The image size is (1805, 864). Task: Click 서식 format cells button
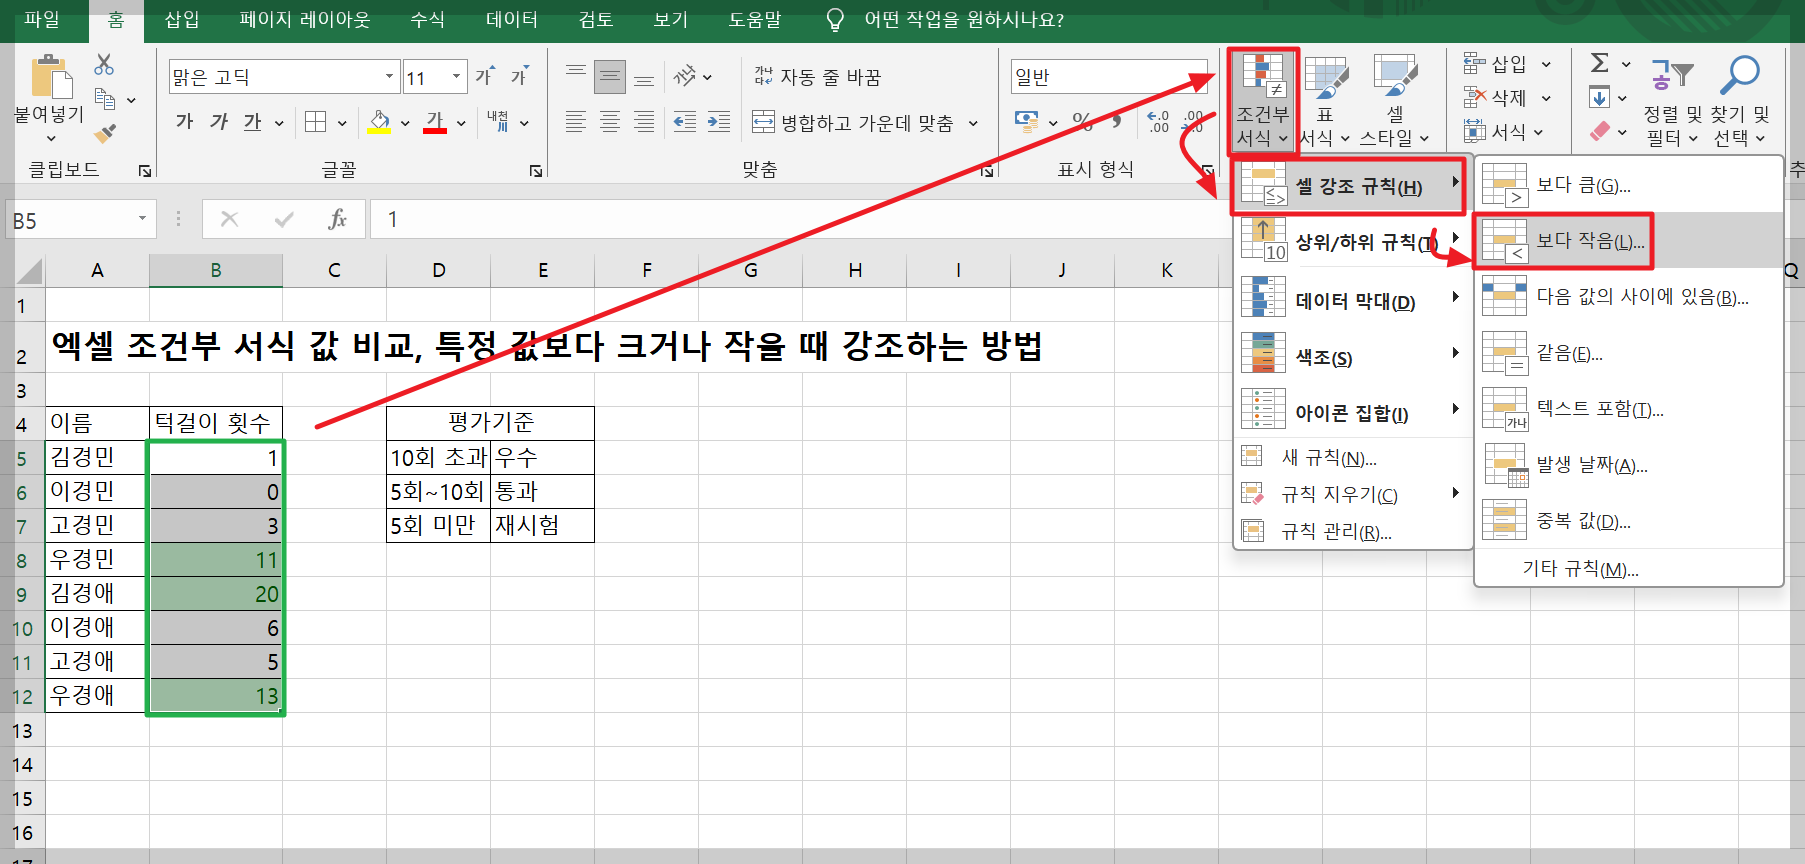1503,131
